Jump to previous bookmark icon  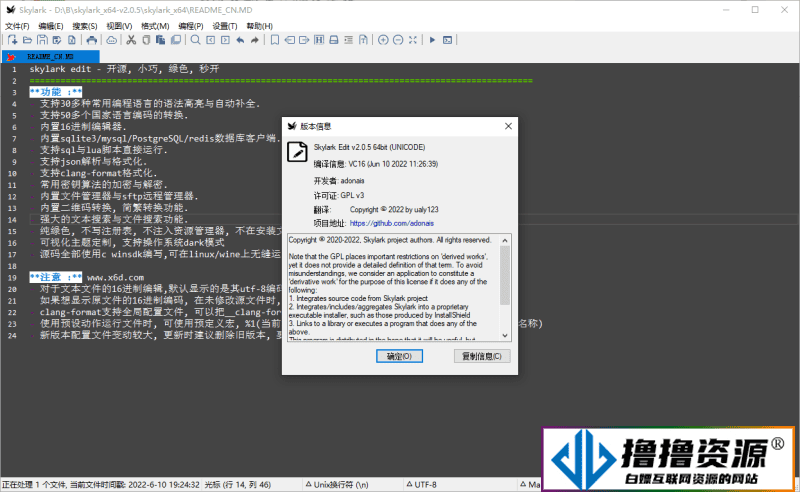tap(289, 40)
